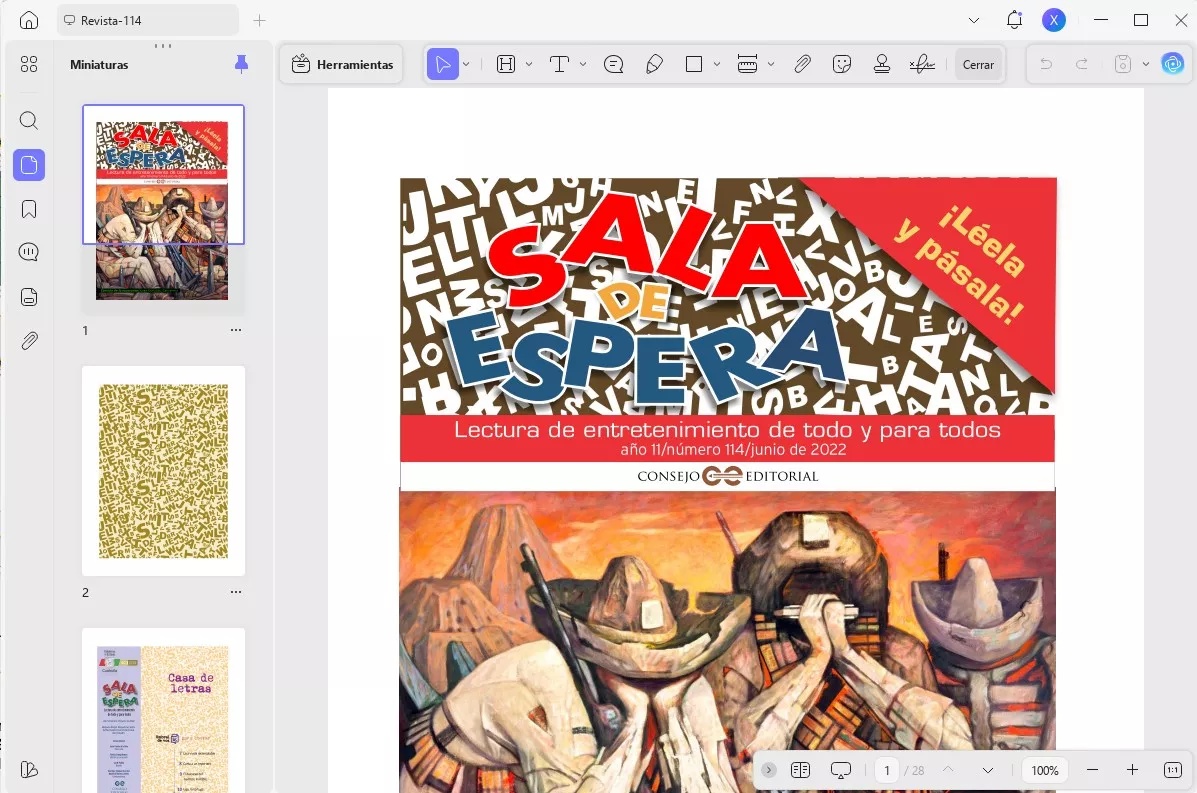This screenshot has width=1197, height=793.
Task: Fit page to actual size icon
Action: pyautogui.click(x=1173, y=770)
